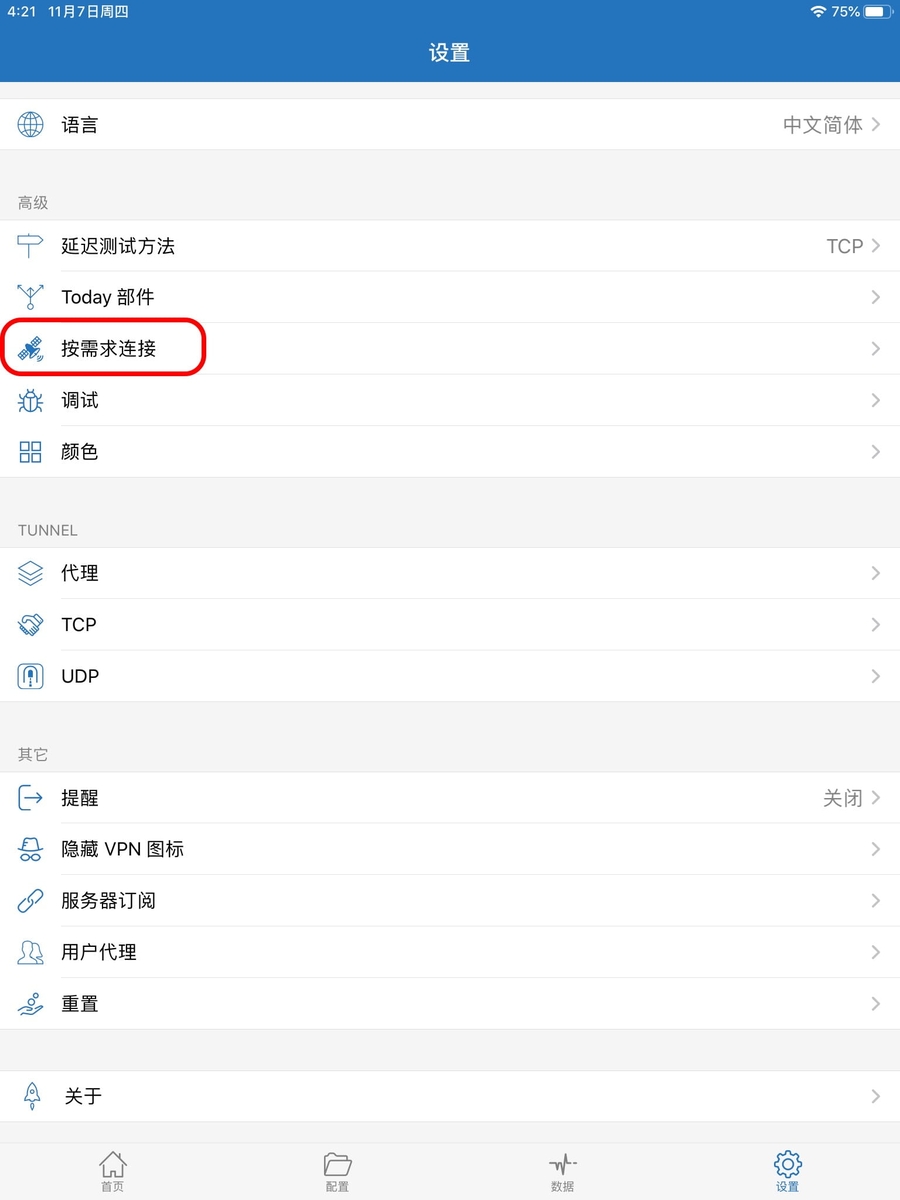The width and height of the screenshot is (900, 1200).
Task: Open the UDP tunnel settings
Action: click(450, 676)
